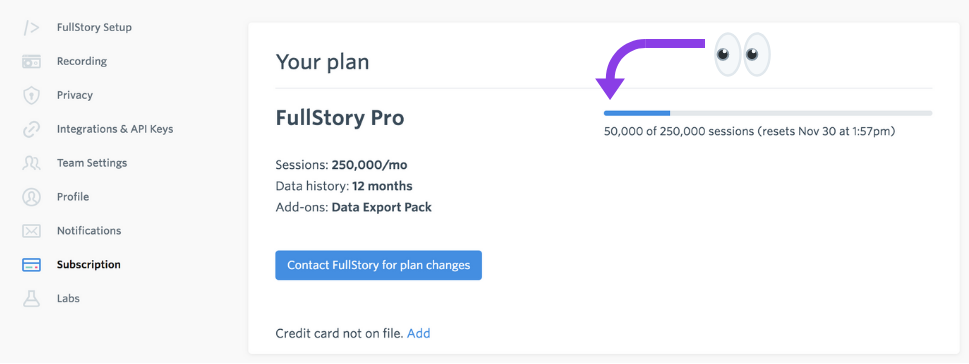Click the Labs flask icon

(x=31, y=298)
